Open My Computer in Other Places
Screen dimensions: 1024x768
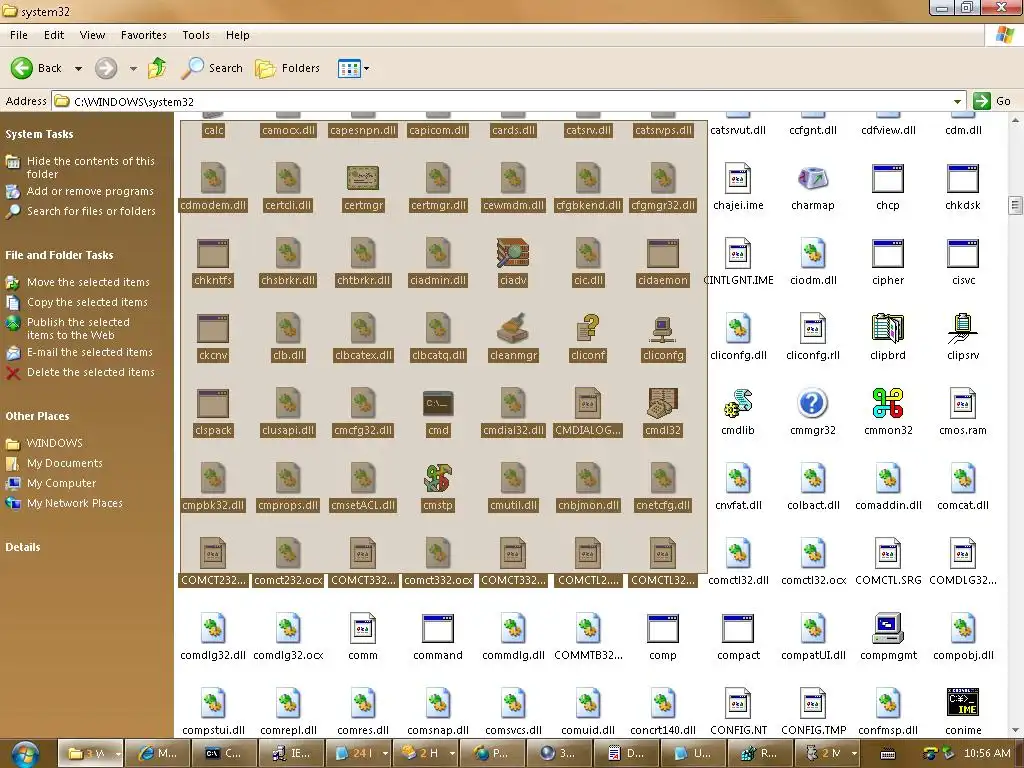(61, 483)
